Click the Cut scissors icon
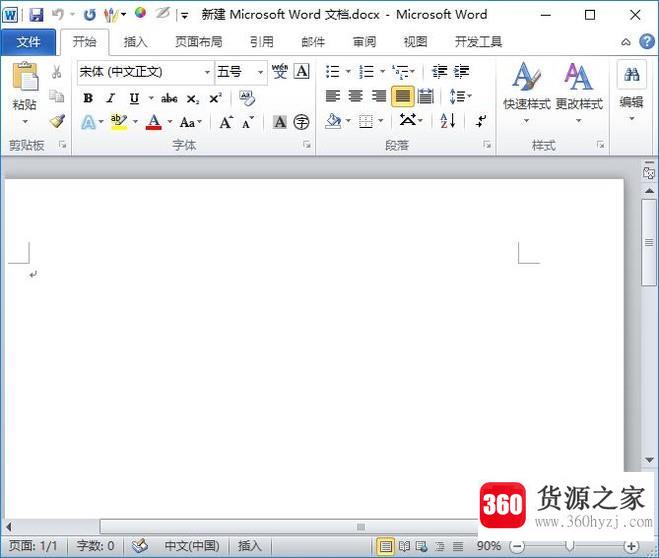659x558 pixels. coord(57,72)
